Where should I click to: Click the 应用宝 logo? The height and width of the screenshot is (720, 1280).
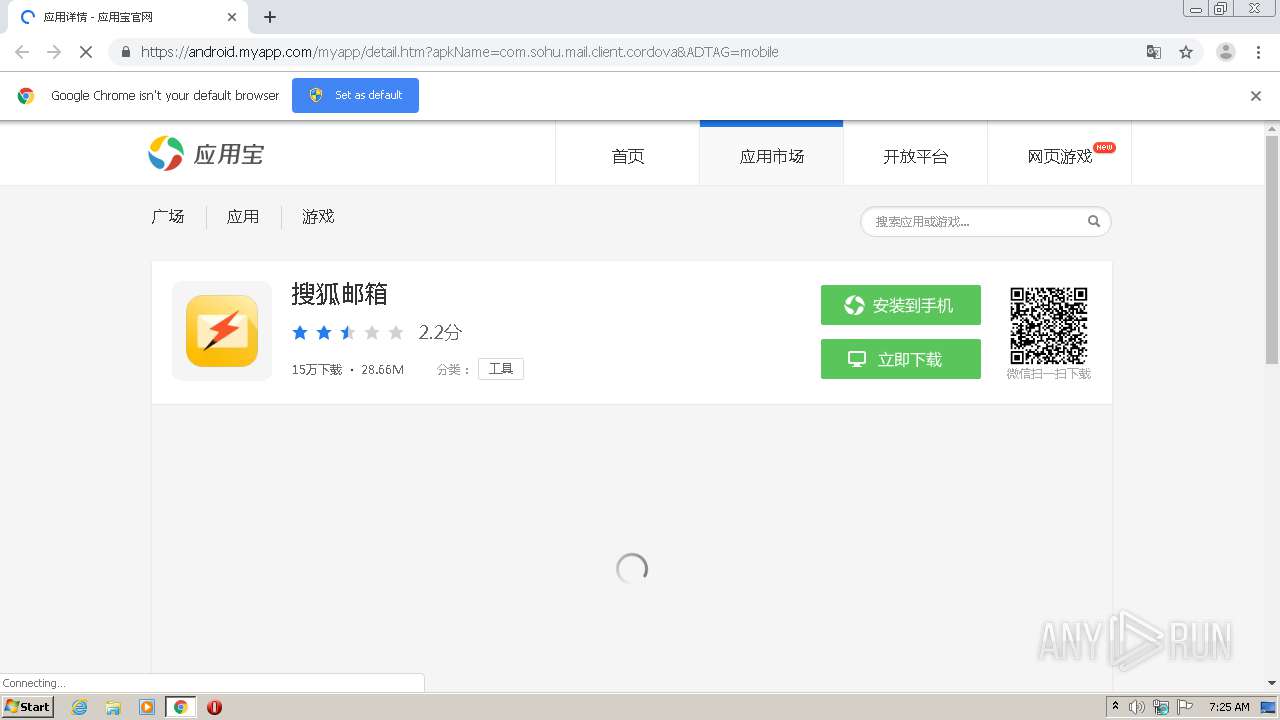coord(206,154)
